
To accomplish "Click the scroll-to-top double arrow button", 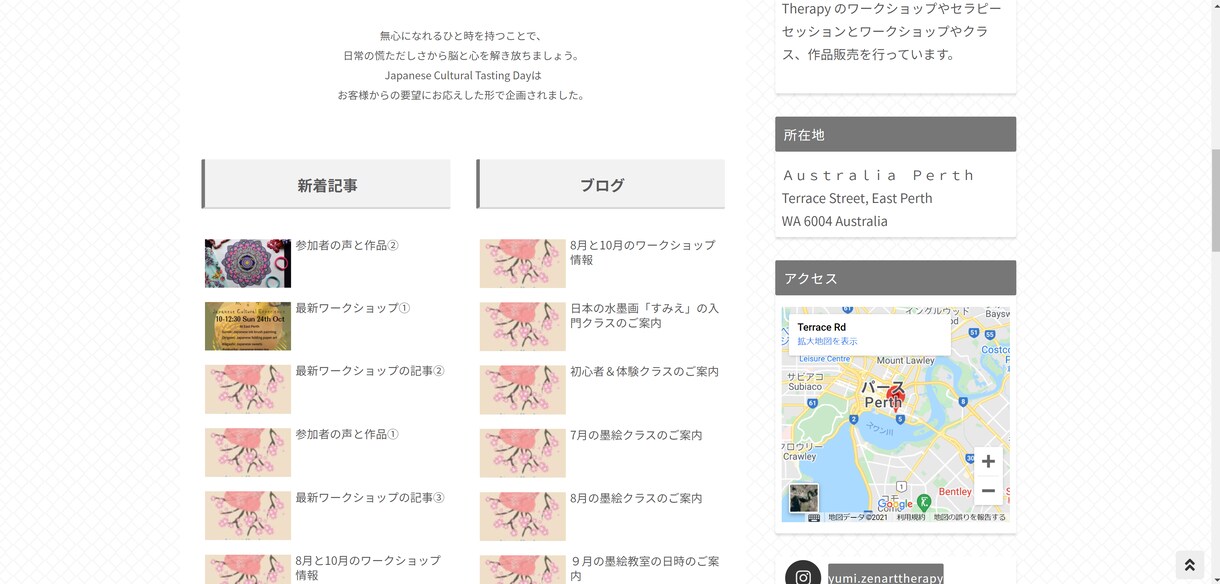I will pyautogui.click(x=1190, y=565).
